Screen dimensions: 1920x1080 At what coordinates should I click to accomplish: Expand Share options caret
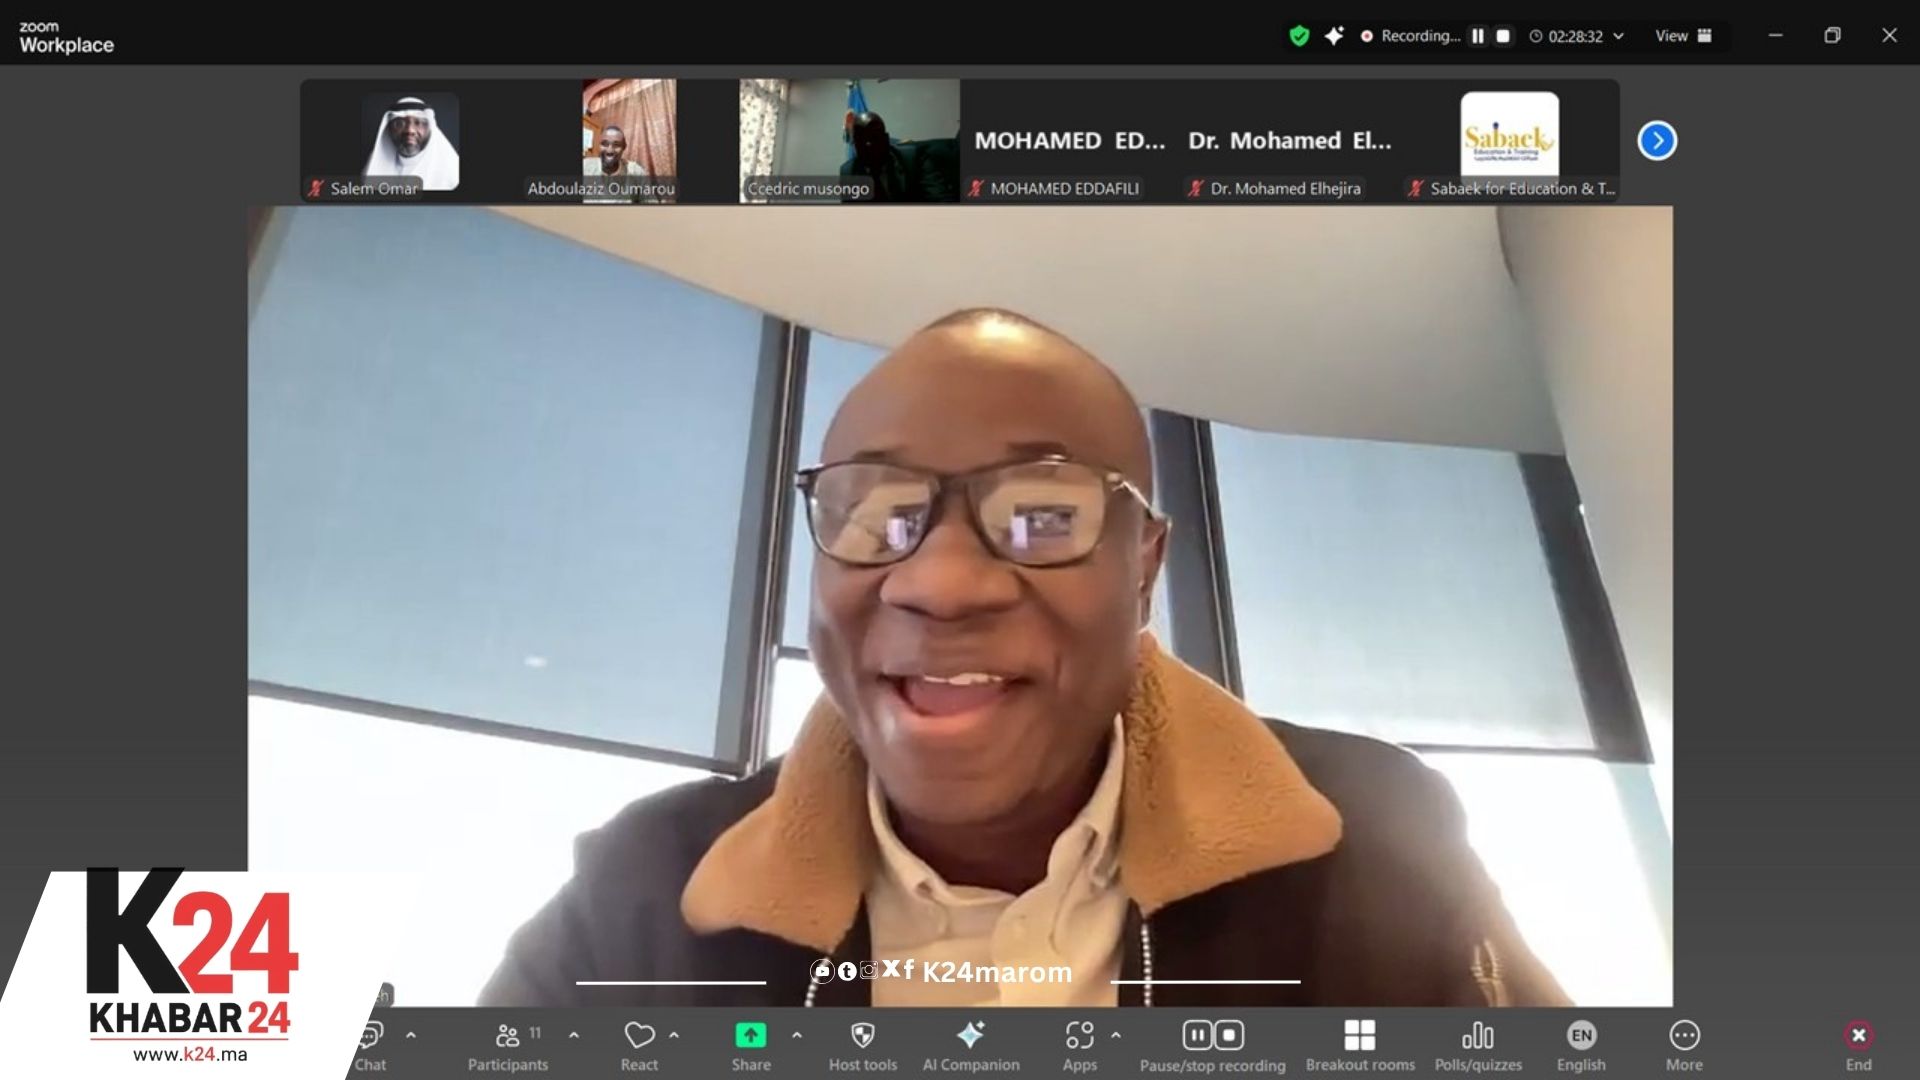pyautogui.click(x=797, y=1036)
